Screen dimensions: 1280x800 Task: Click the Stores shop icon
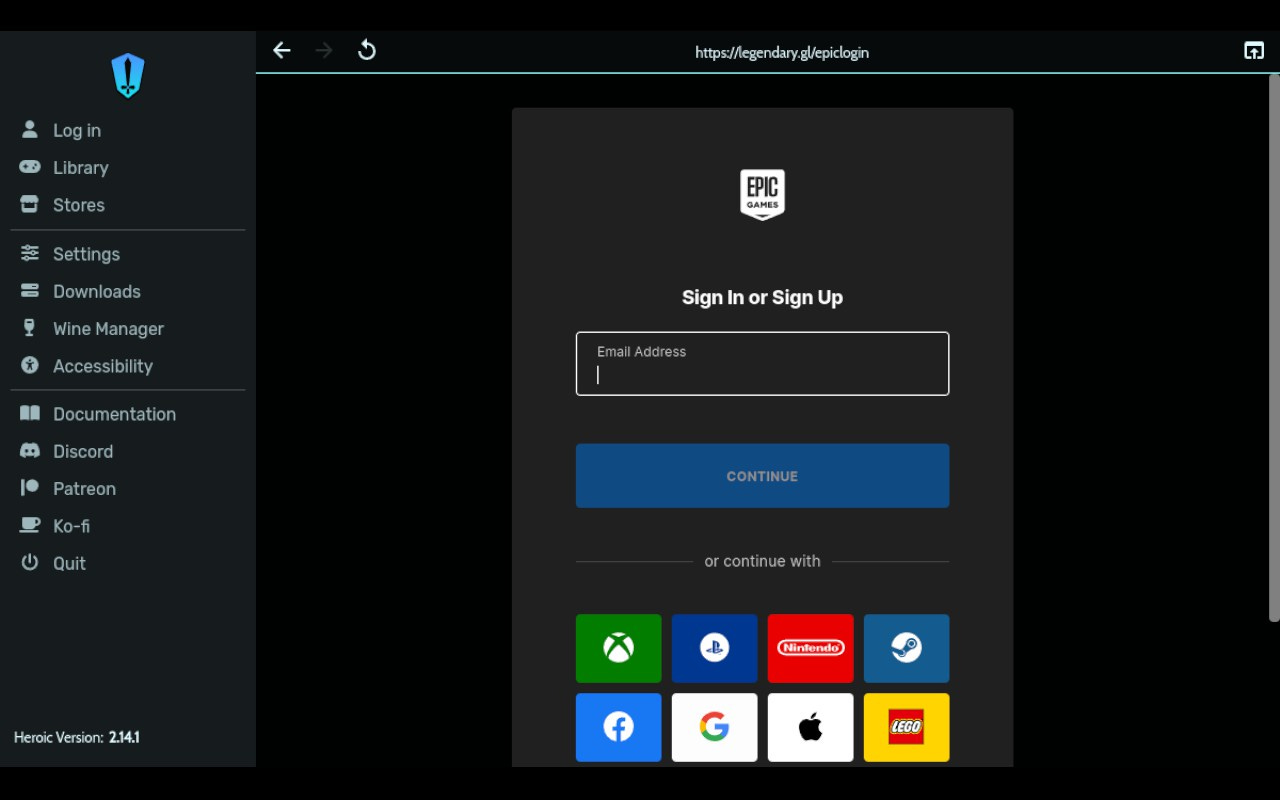pos(30,204)
